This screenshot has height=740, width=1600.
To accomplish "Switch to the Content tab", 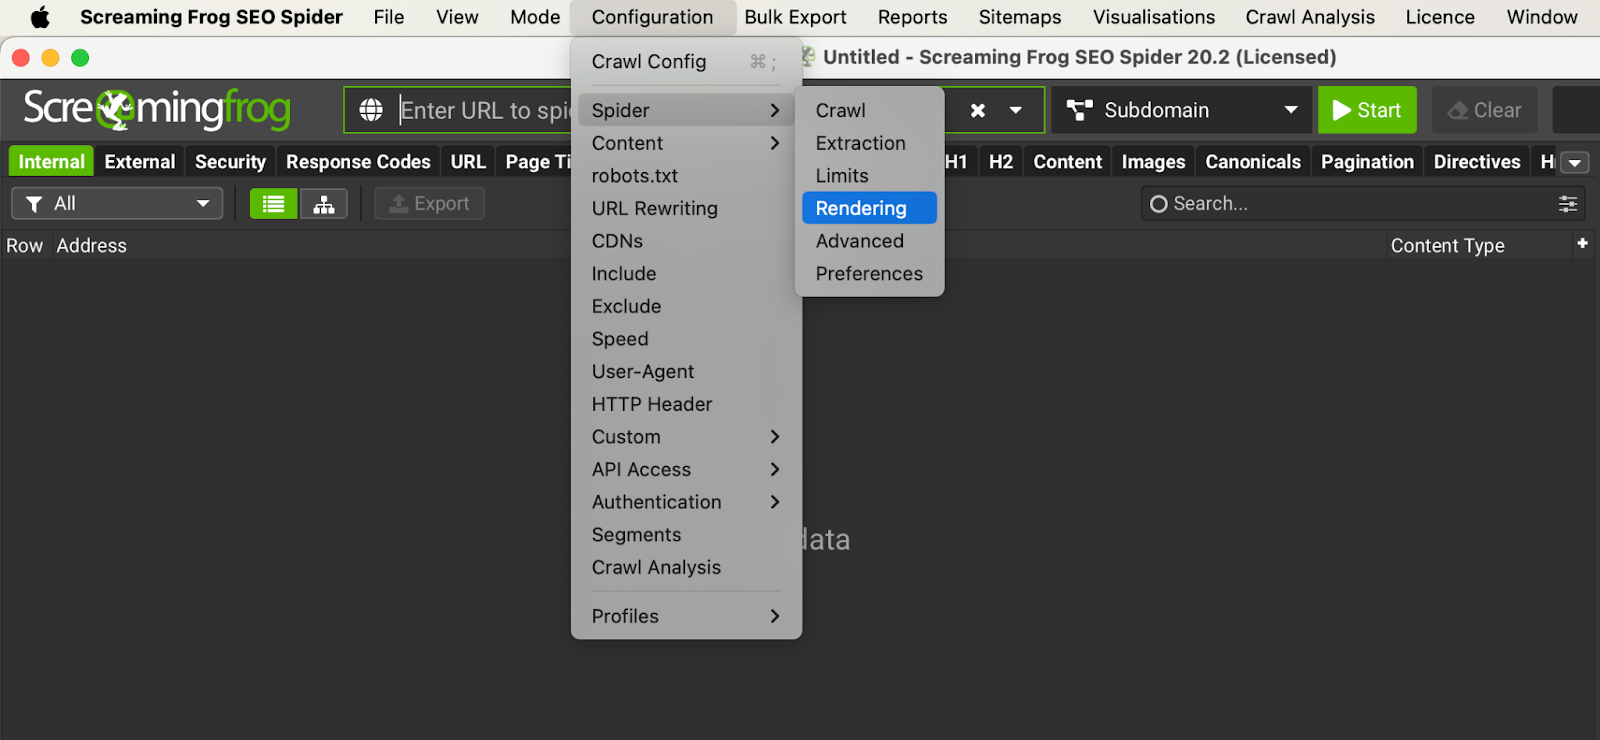I will pyautogui.click(x=1068, y=162).
